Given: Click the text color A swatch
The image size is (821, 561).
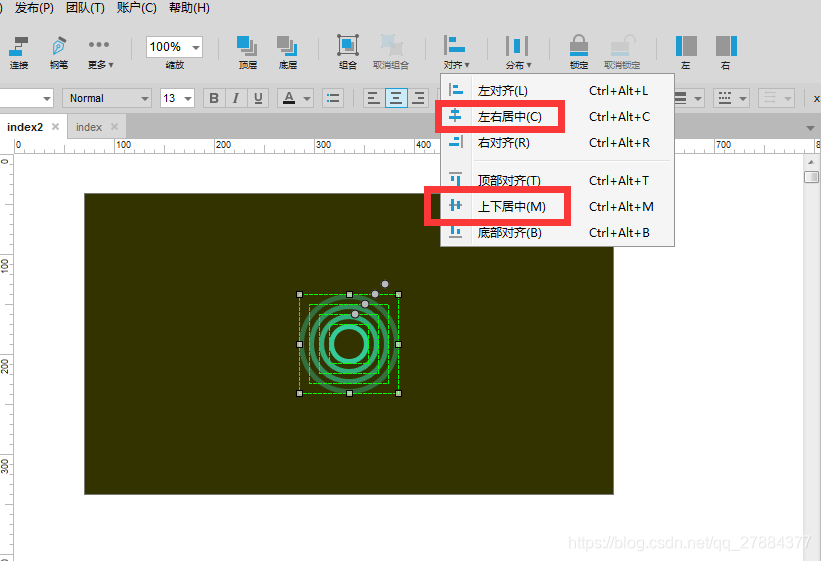Looking at the screenshot, I should point(289,98).
